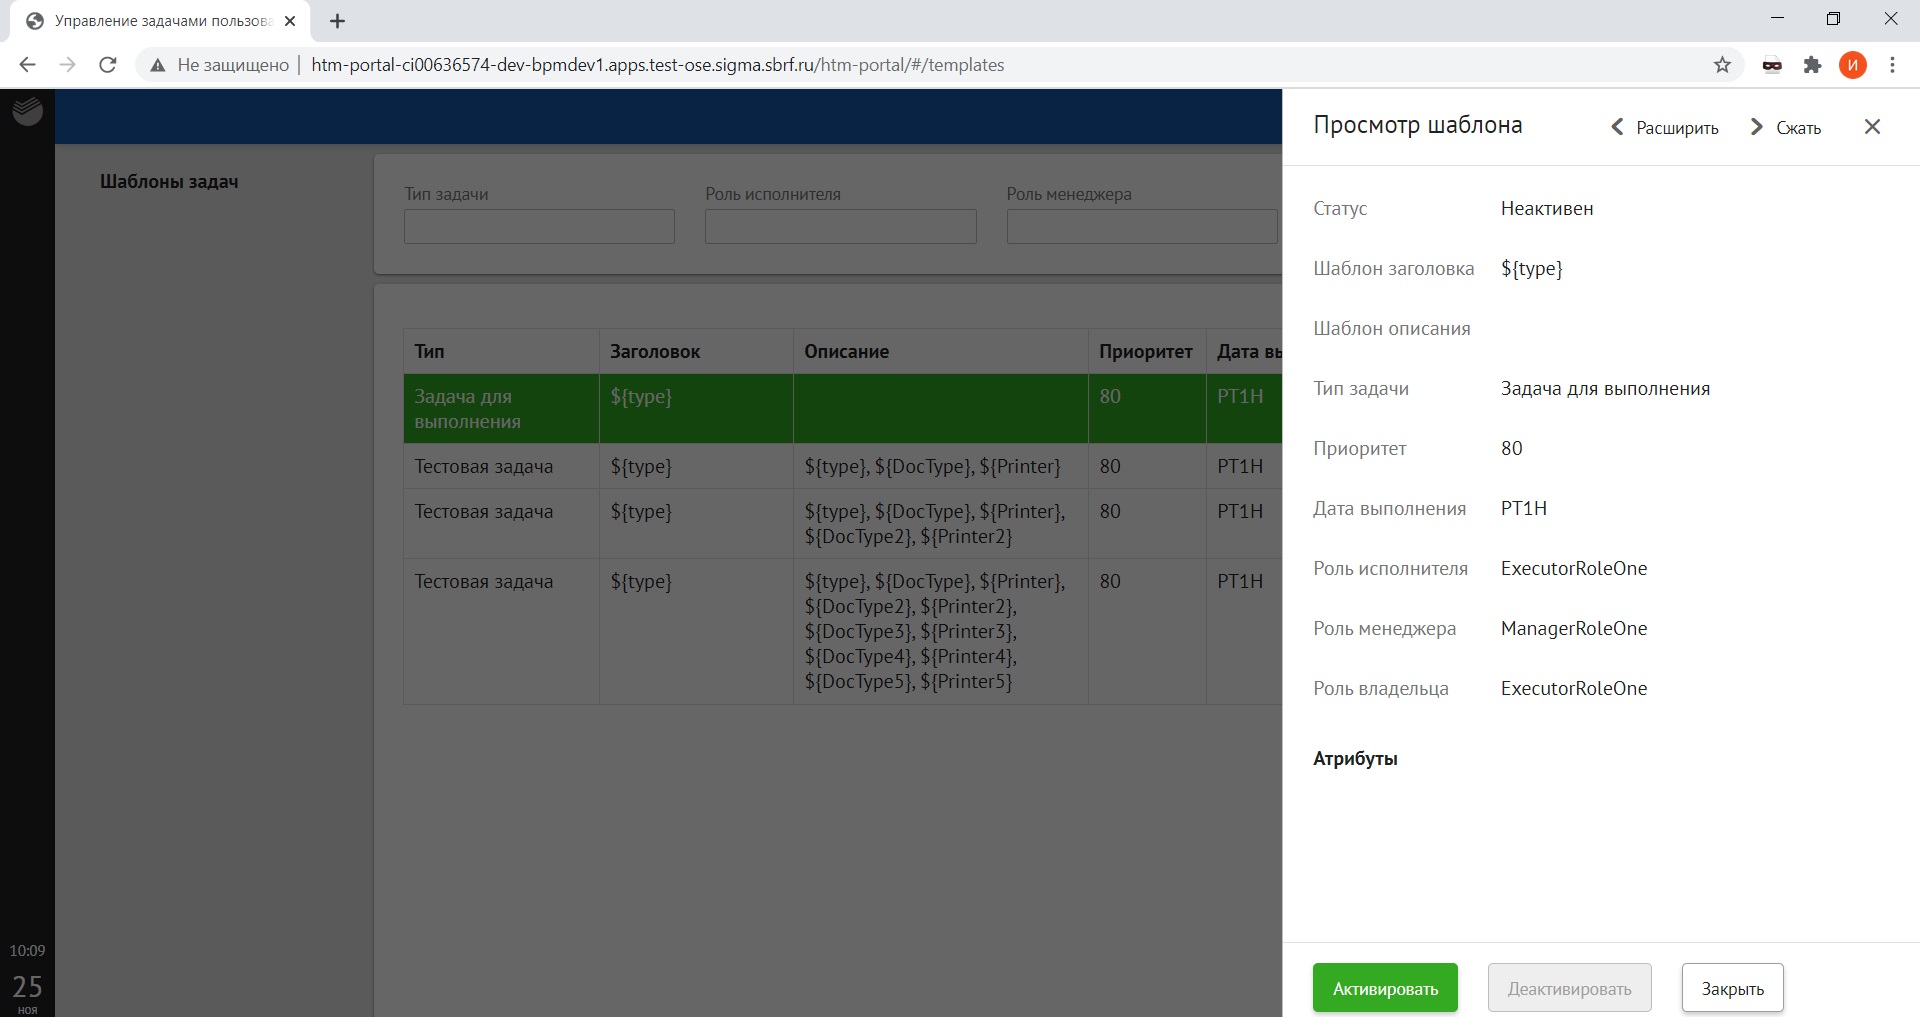Click the Sber logo in sidebar

tap(27, 111)
